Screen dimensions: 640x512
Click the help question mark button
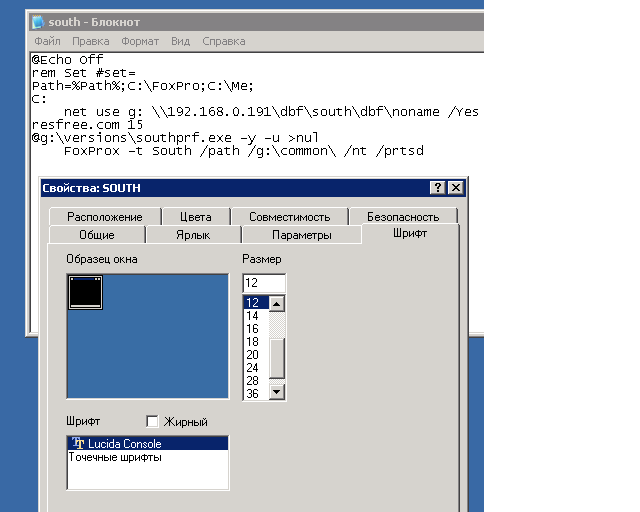click(437, 188)
